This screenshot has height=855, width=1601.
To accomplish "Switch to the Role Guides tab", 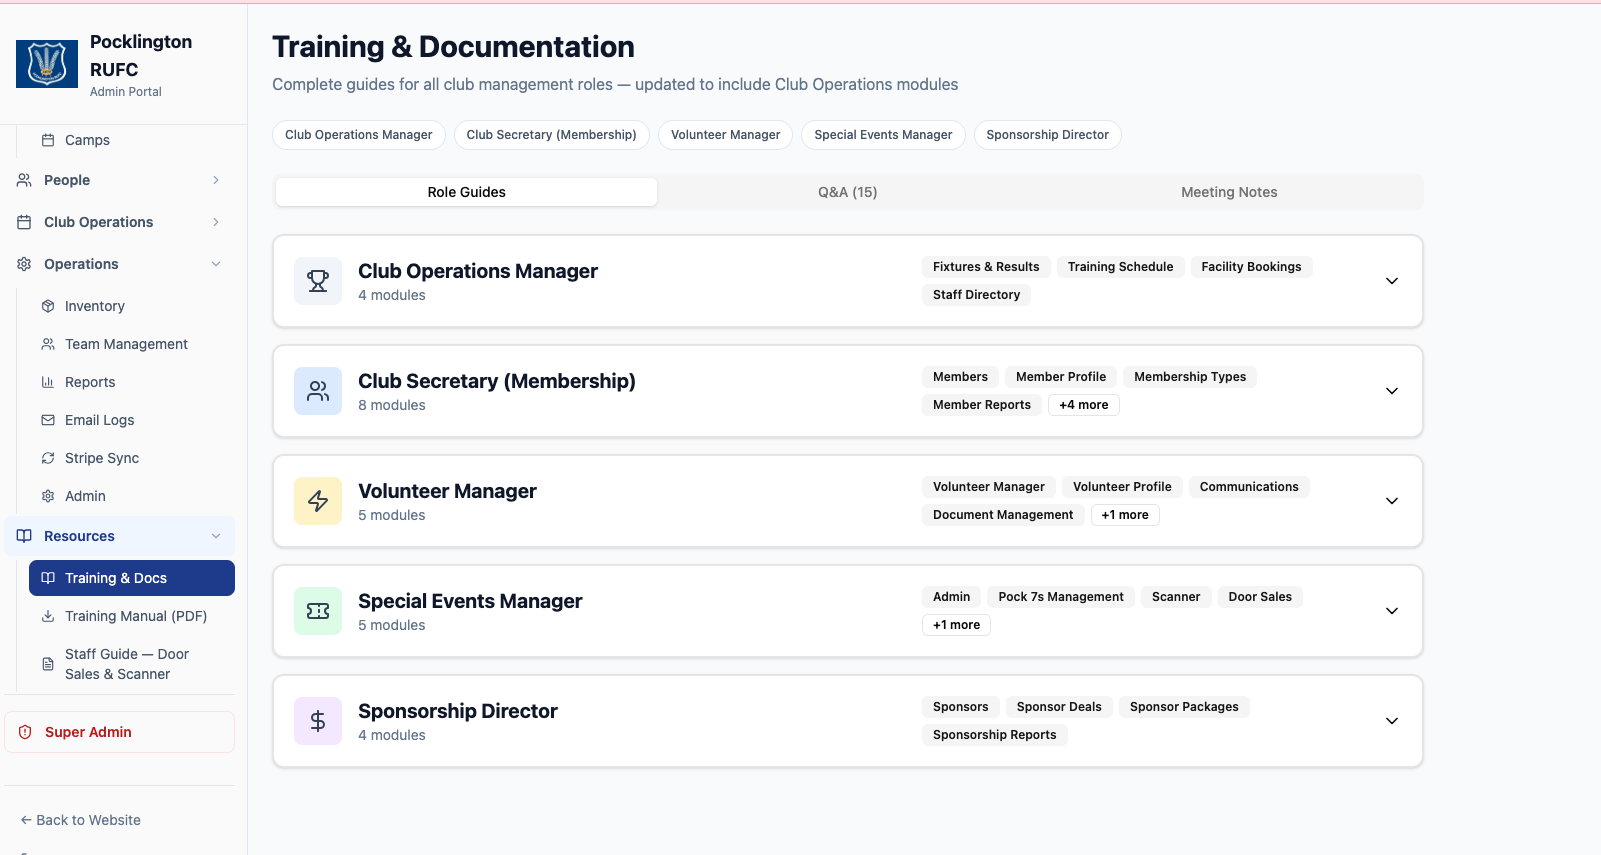I will pyautogui.click(x=466, y=192).
